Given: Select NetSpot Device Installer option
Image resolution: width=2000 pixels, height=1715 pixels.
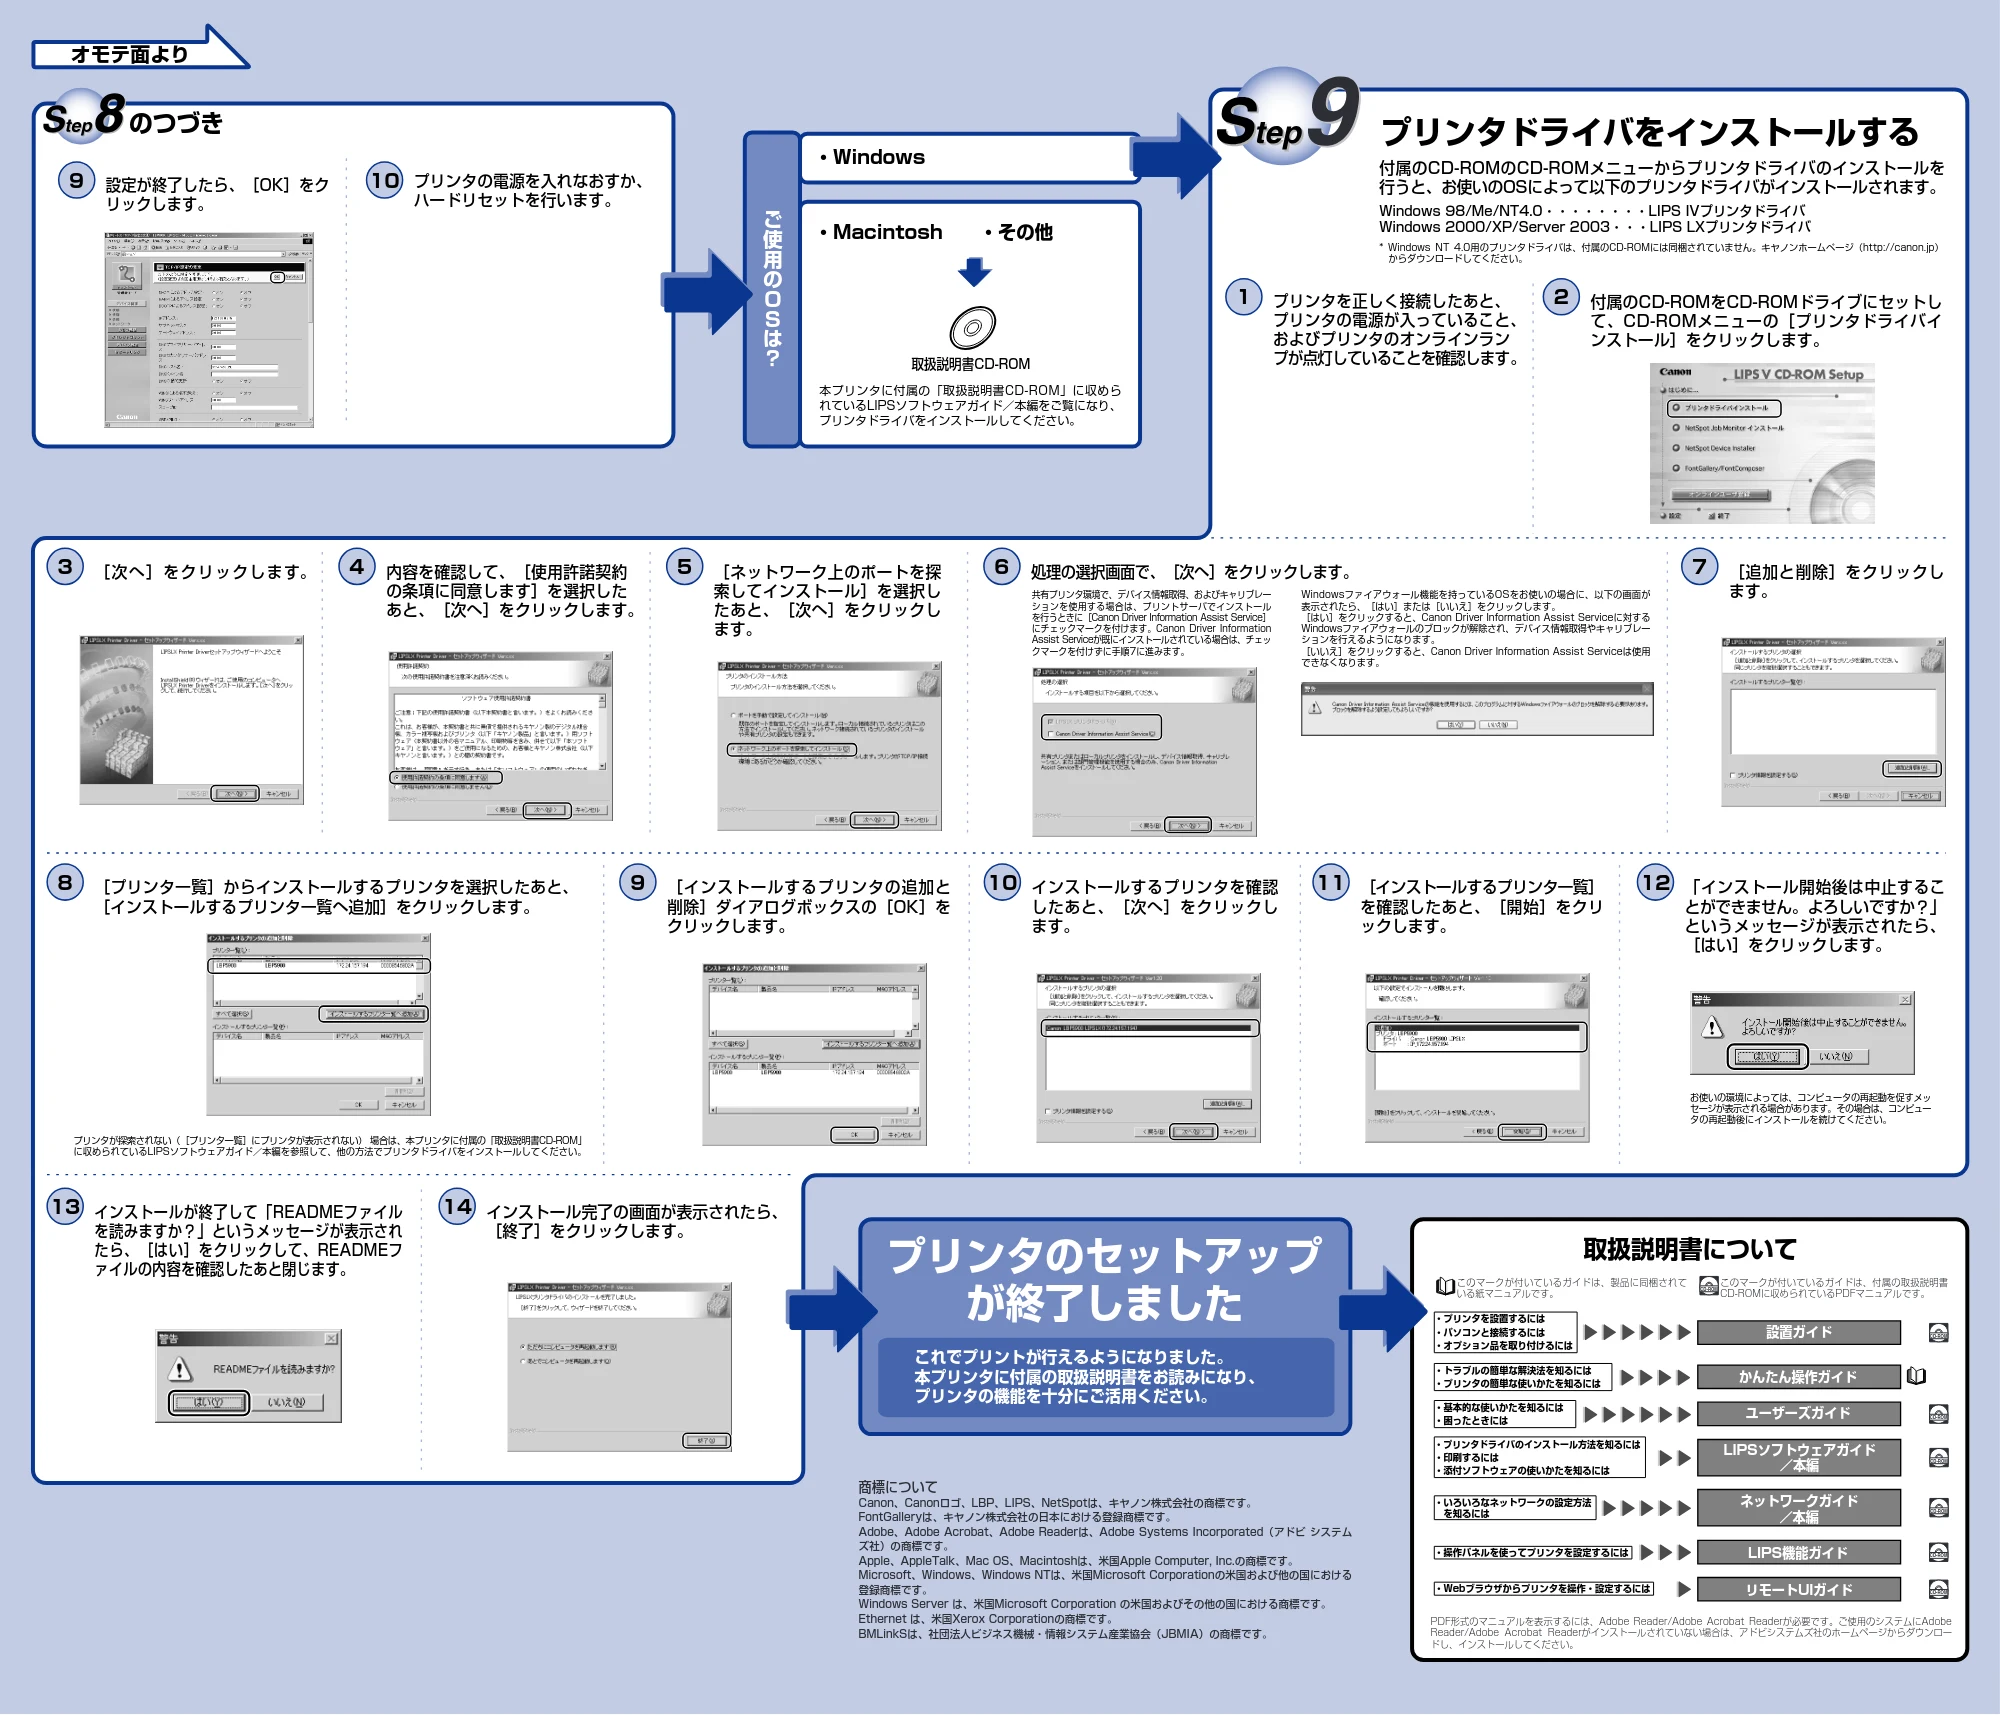Looking at the screenshot, I should click(x=1714, y=448).
